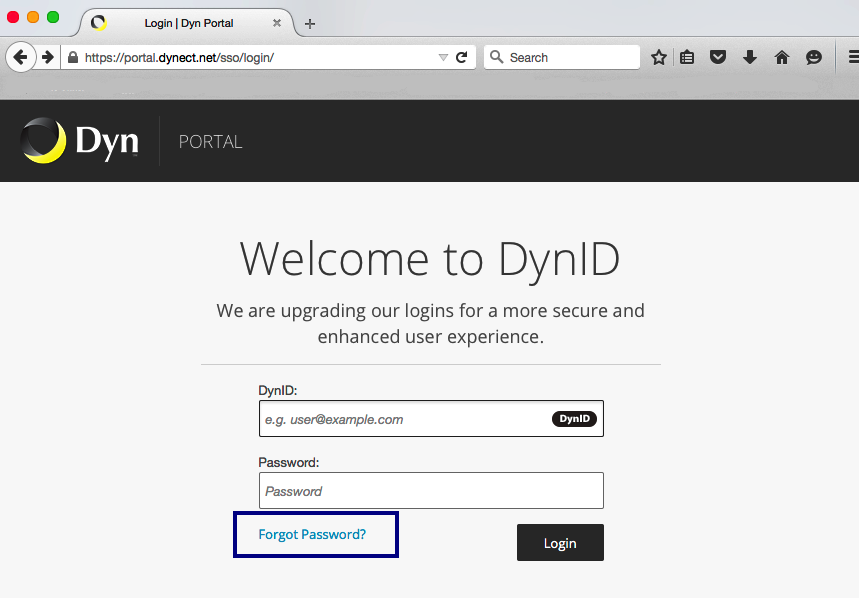The image size is (859, 598).
Task: Open a new tab with the plus button
Action: 310,24
